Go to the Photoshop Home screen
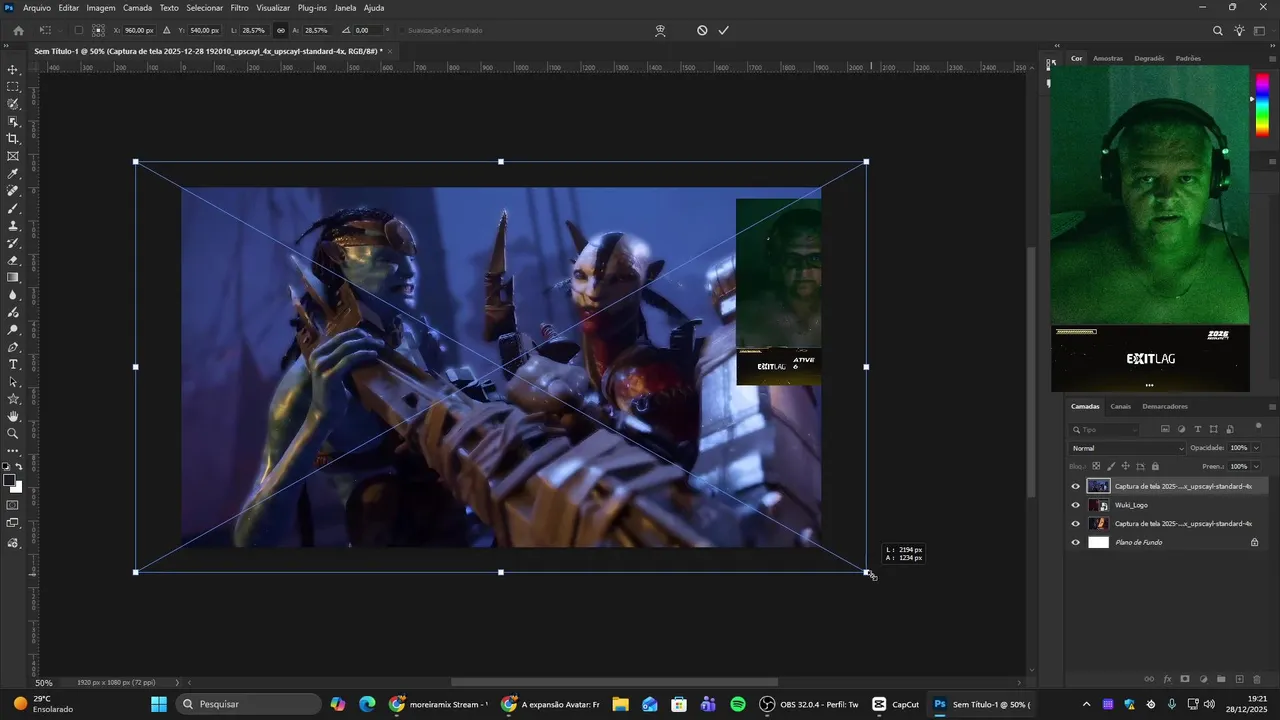1280x720 pixels. tap(18, 30)
